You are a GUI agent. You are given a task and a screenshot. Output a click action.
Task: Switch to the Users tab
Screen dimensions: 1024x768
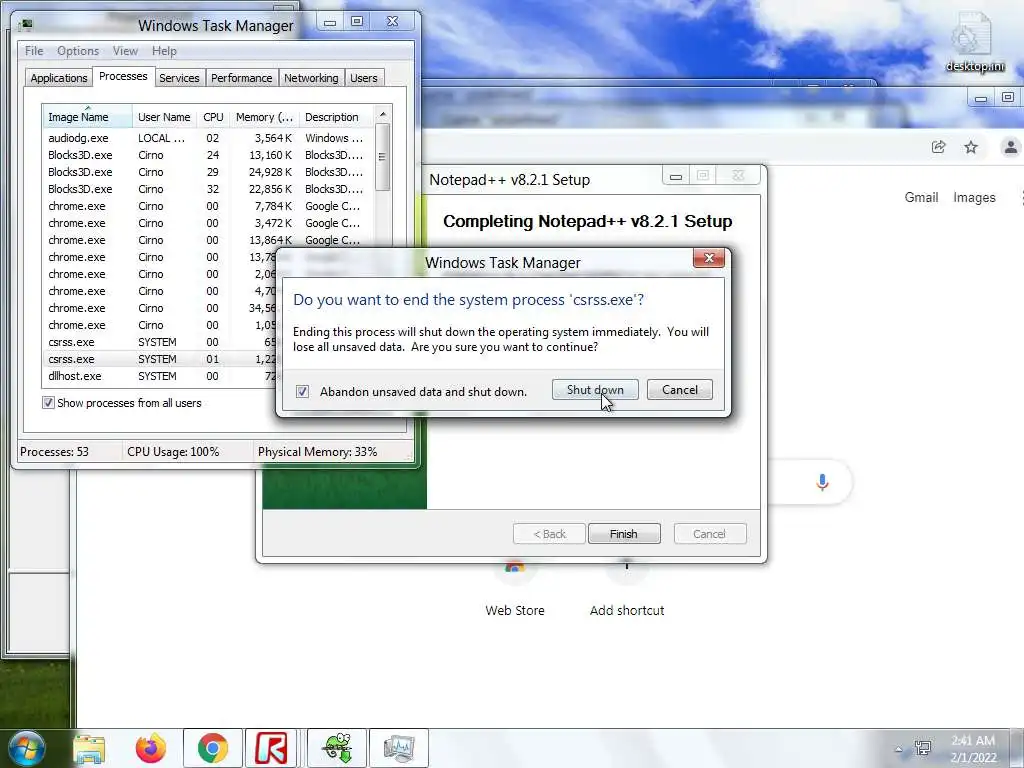click(364, 78)
